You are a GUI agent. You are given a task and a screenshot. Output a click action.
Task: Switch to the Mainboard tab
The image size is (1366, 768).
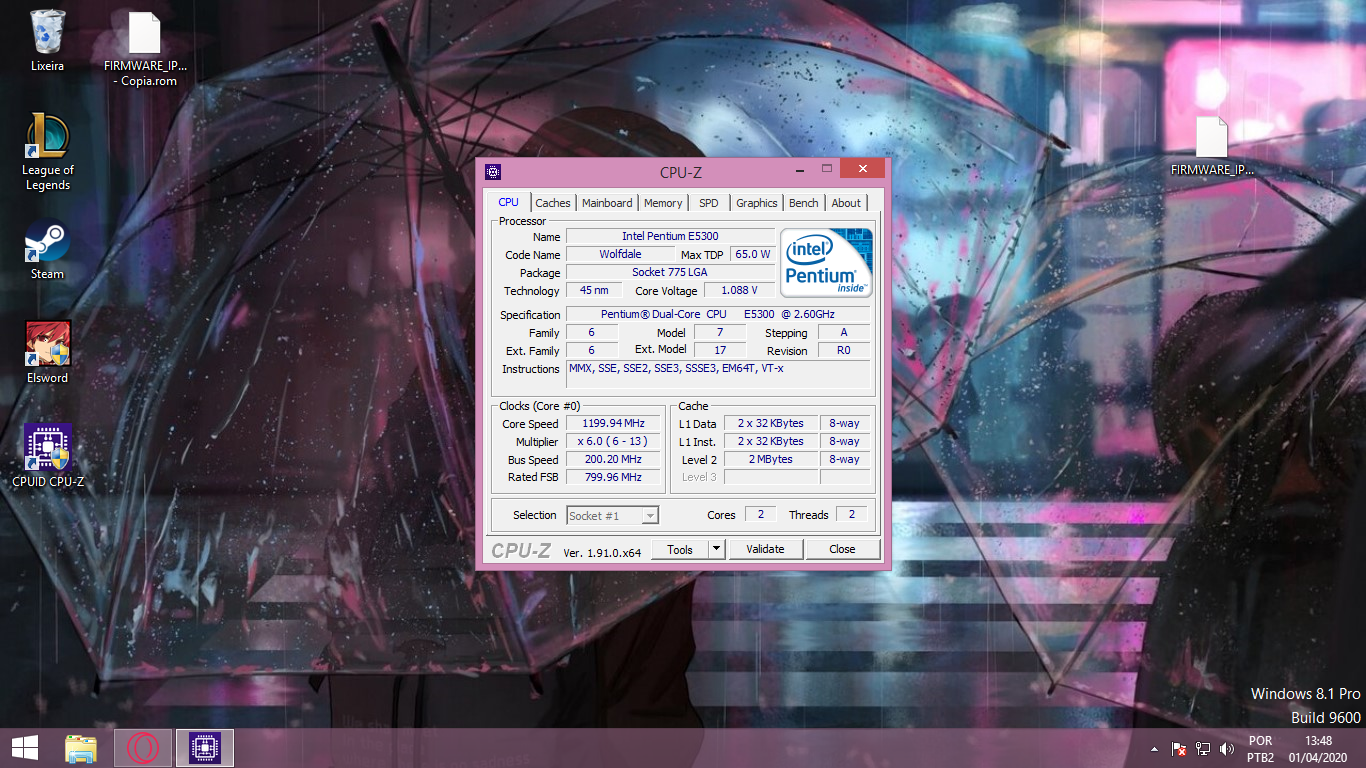[x=607, y=203]
